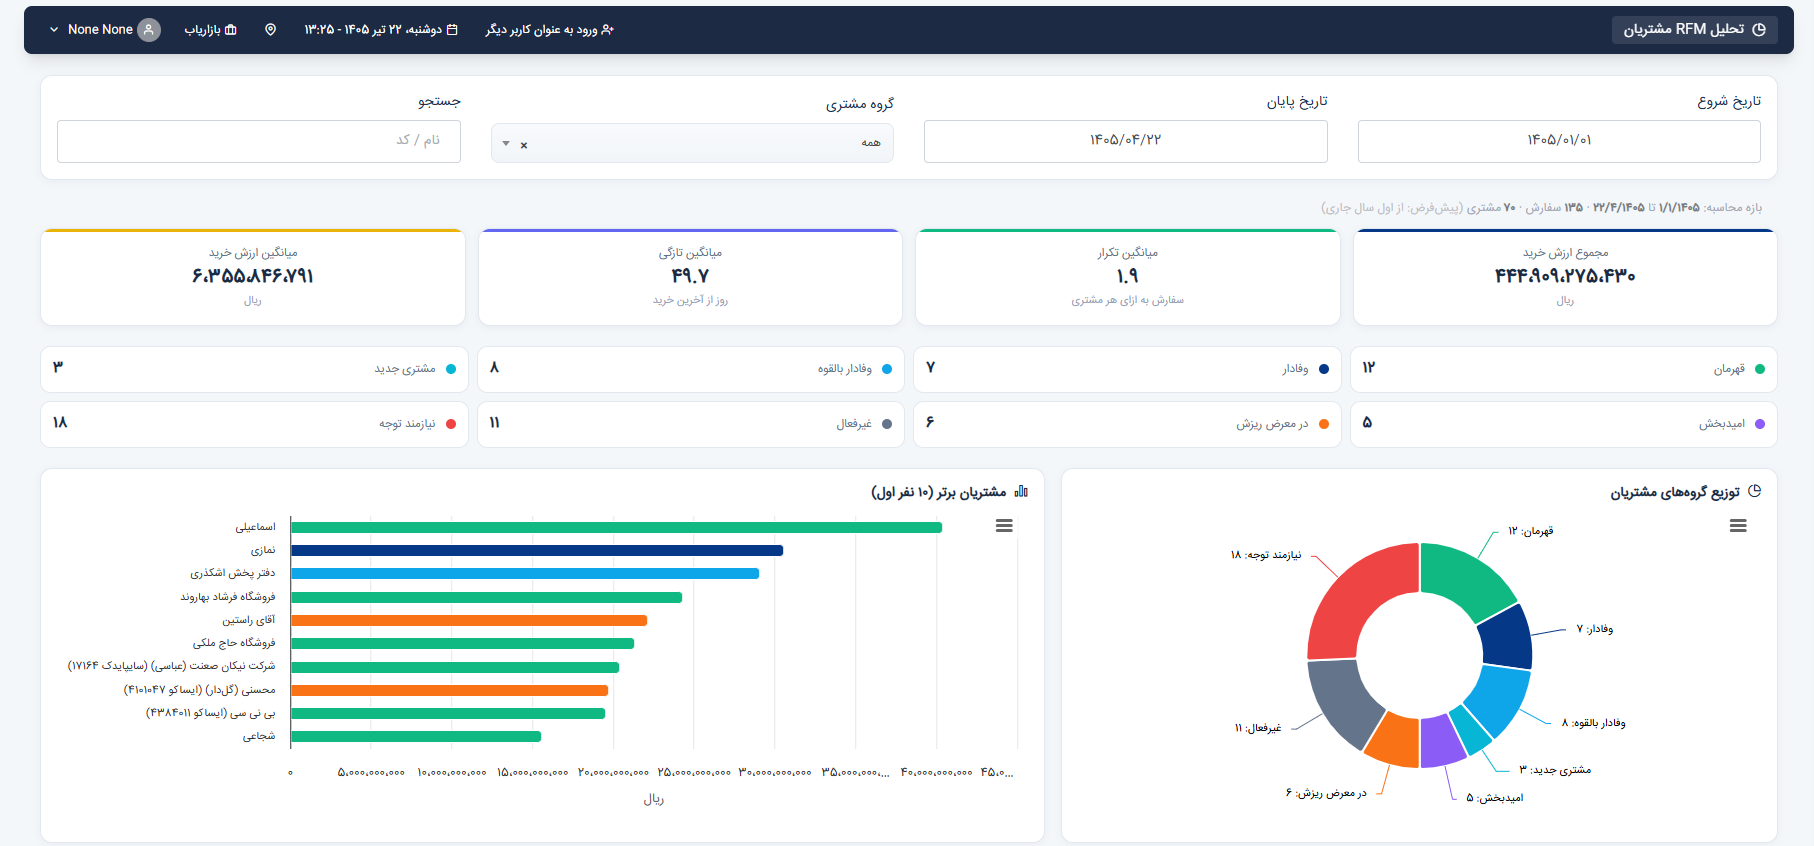The width and height of the screenshot is (1814, 846).
Task: Click the میانگین تازگی summary card
Action: point(690,277)
